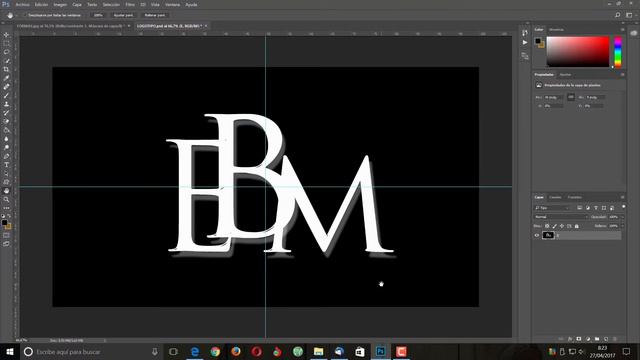Screen dimensions: 640x360
Task: Click the foreground color swatch in toolbox
Action: tap(4, 222)
